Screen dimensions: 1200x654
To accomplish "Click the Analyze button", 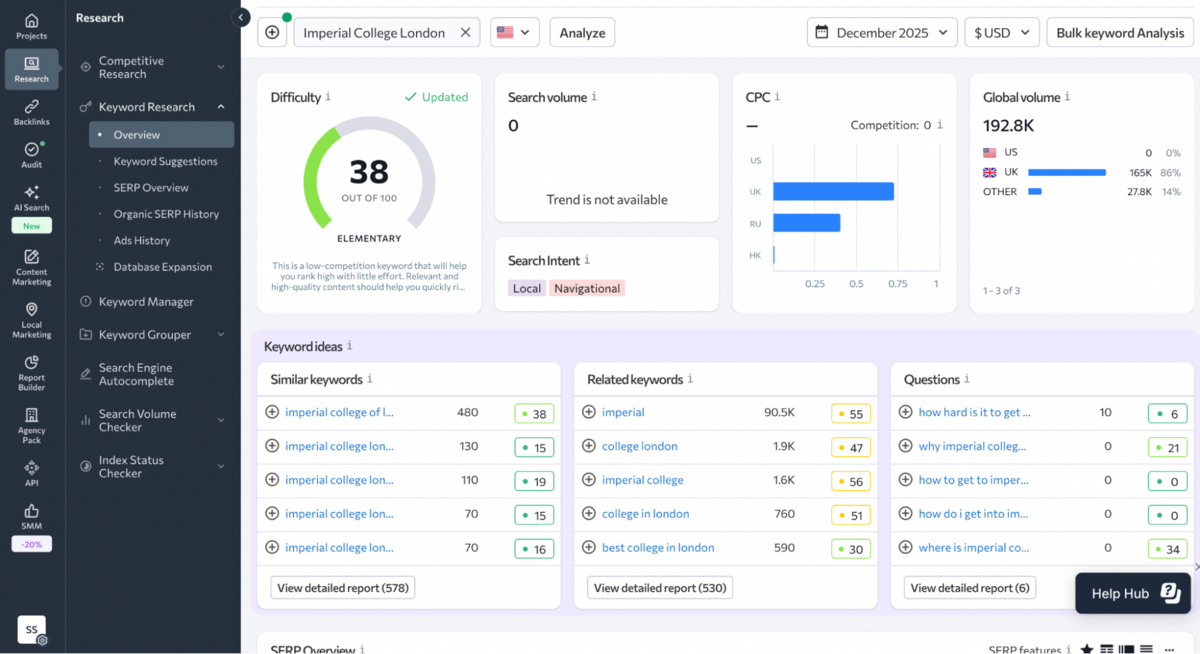I will [582, 33].
